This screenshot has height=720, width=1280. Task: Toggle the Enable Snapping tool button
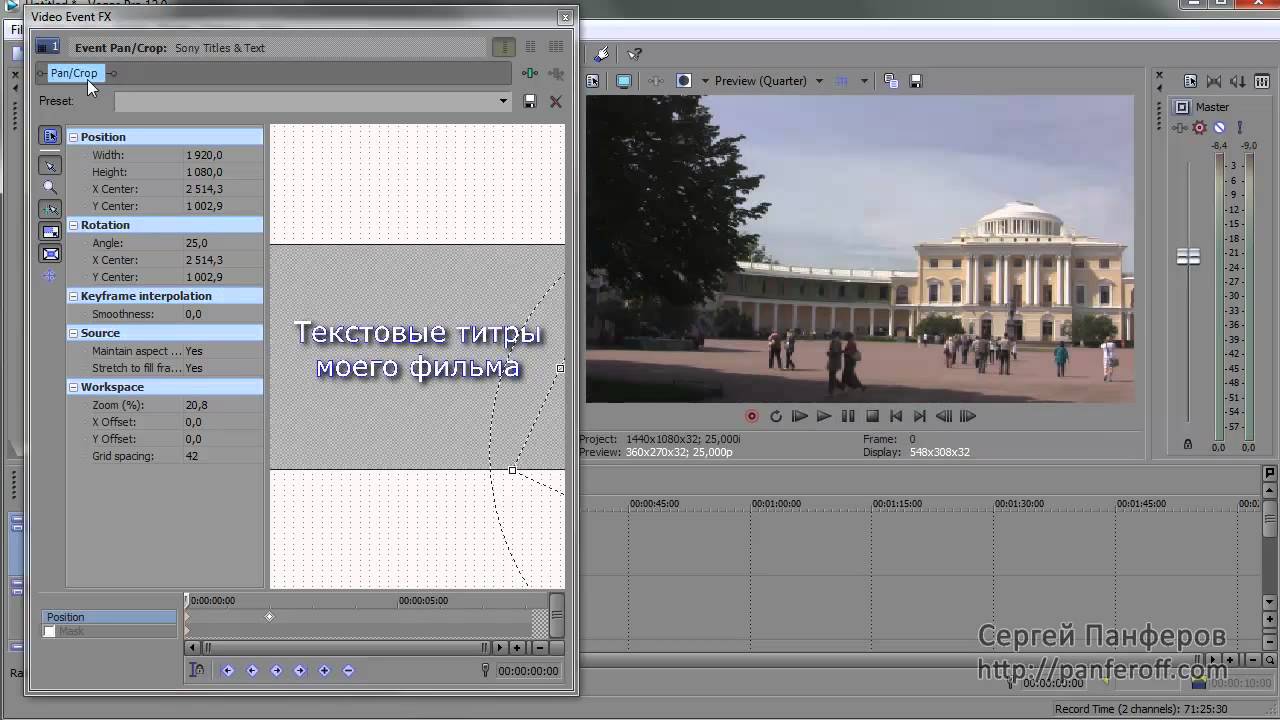tap(50, 209)
